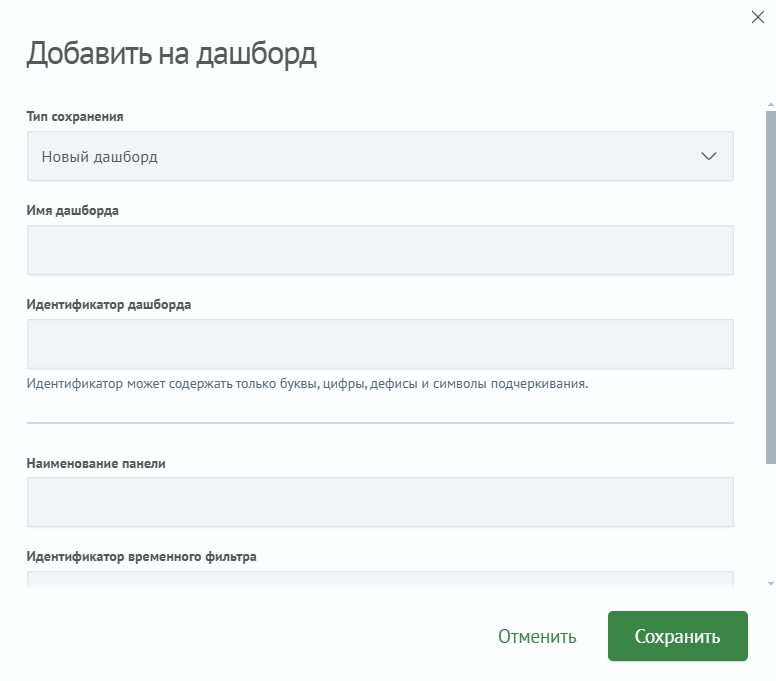Viewport: 776px width, 681px height.
Task: Cancel with the Отменить link
Action: pos(537,636)
